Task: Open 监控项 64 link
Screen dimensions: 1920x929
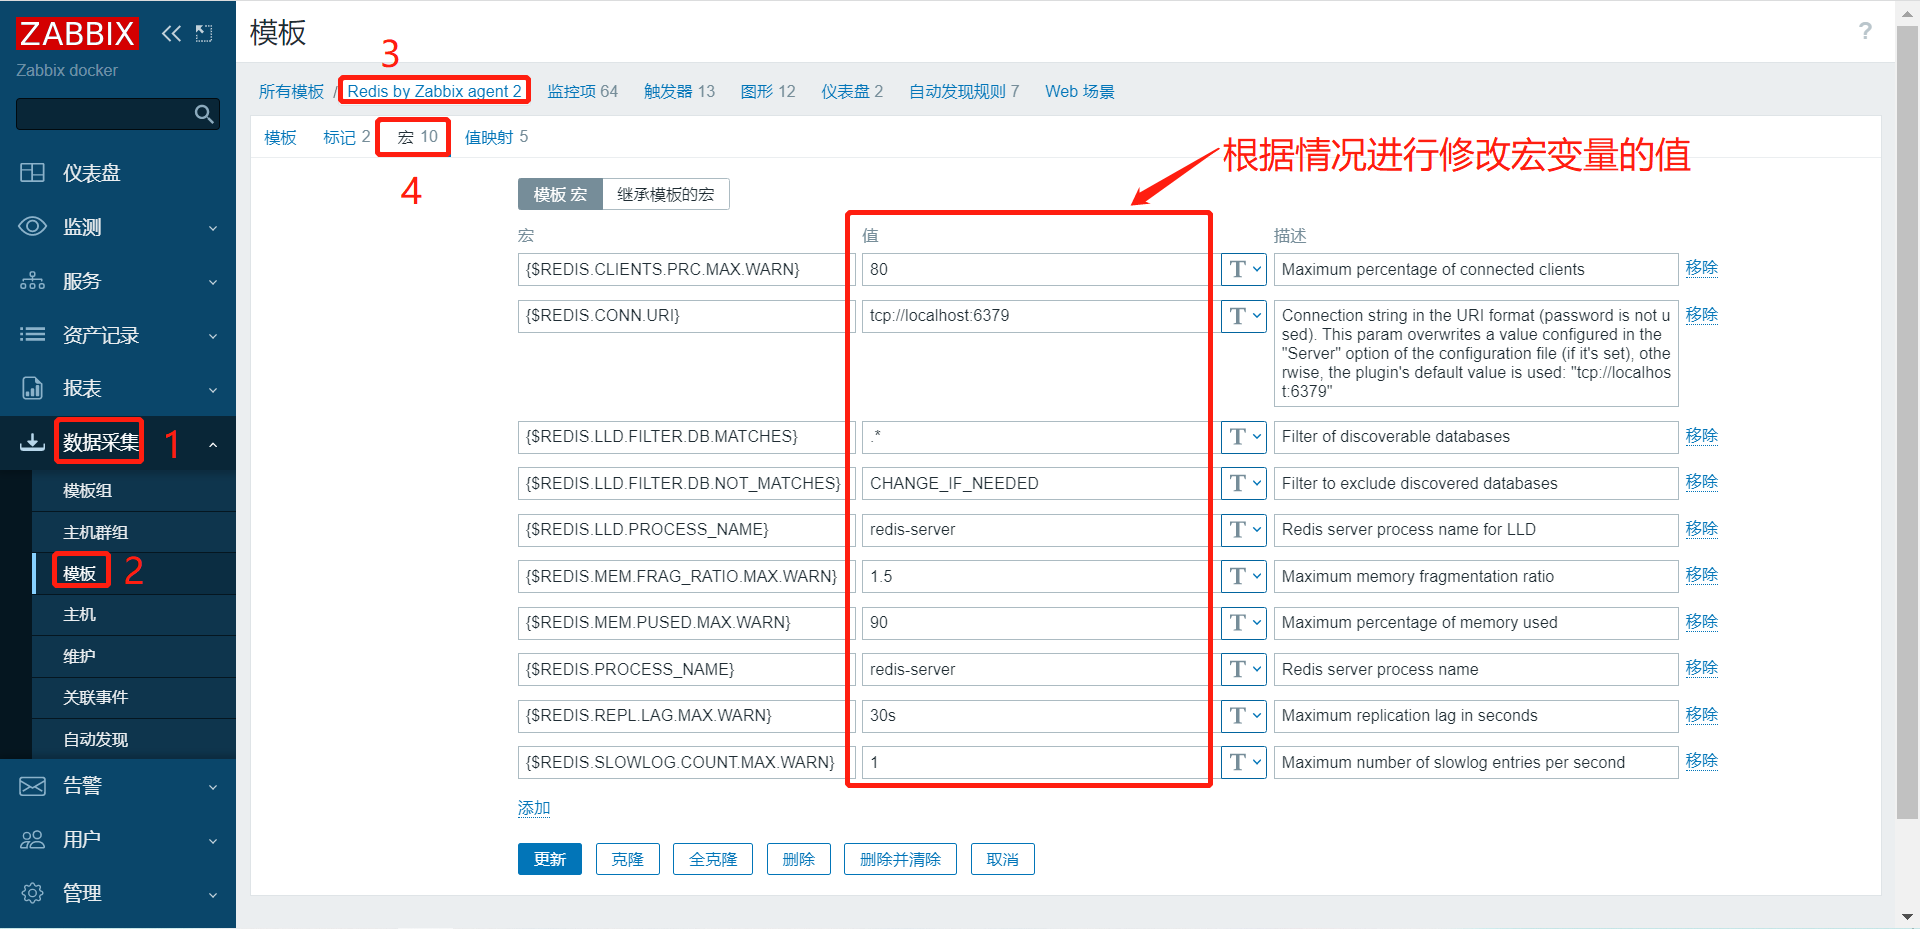Action: pyautogui.click(x=583, y=91)
